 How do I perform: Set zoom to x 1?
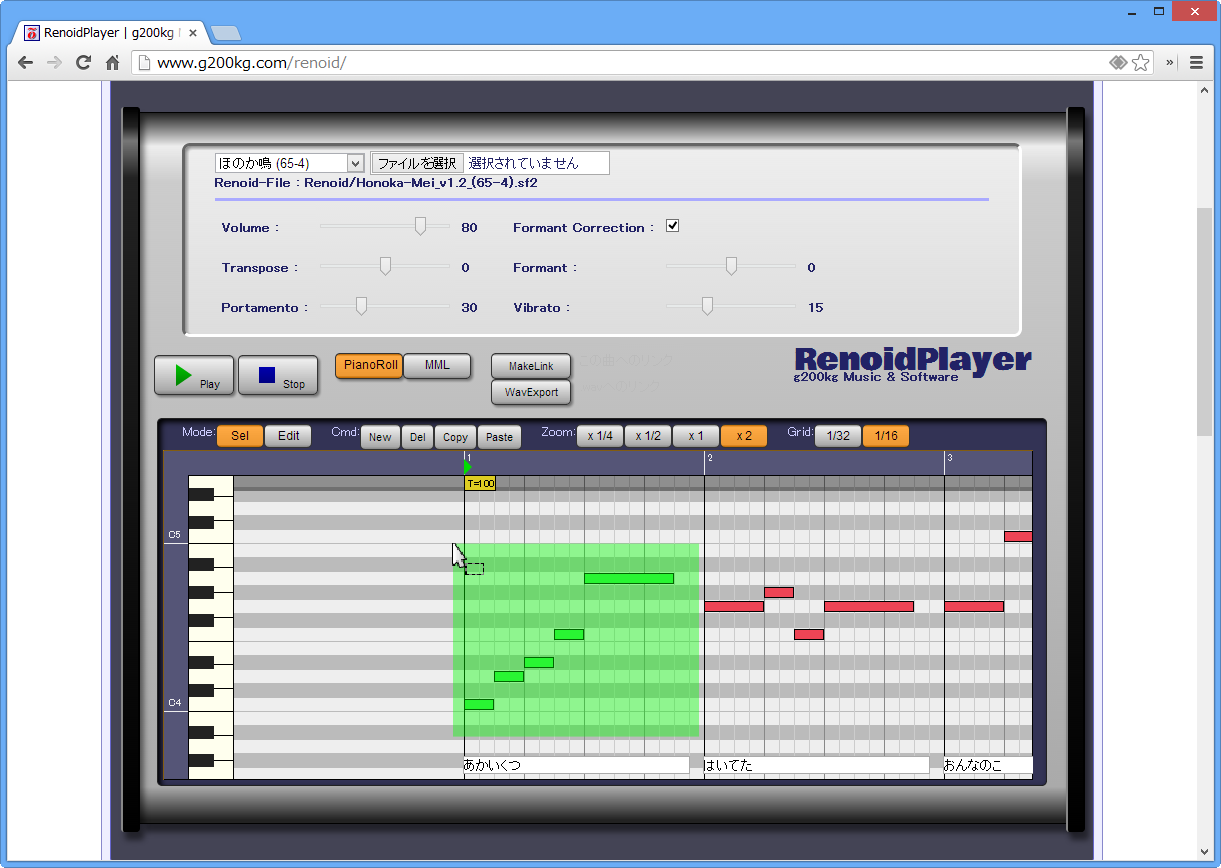pos(696,436)
